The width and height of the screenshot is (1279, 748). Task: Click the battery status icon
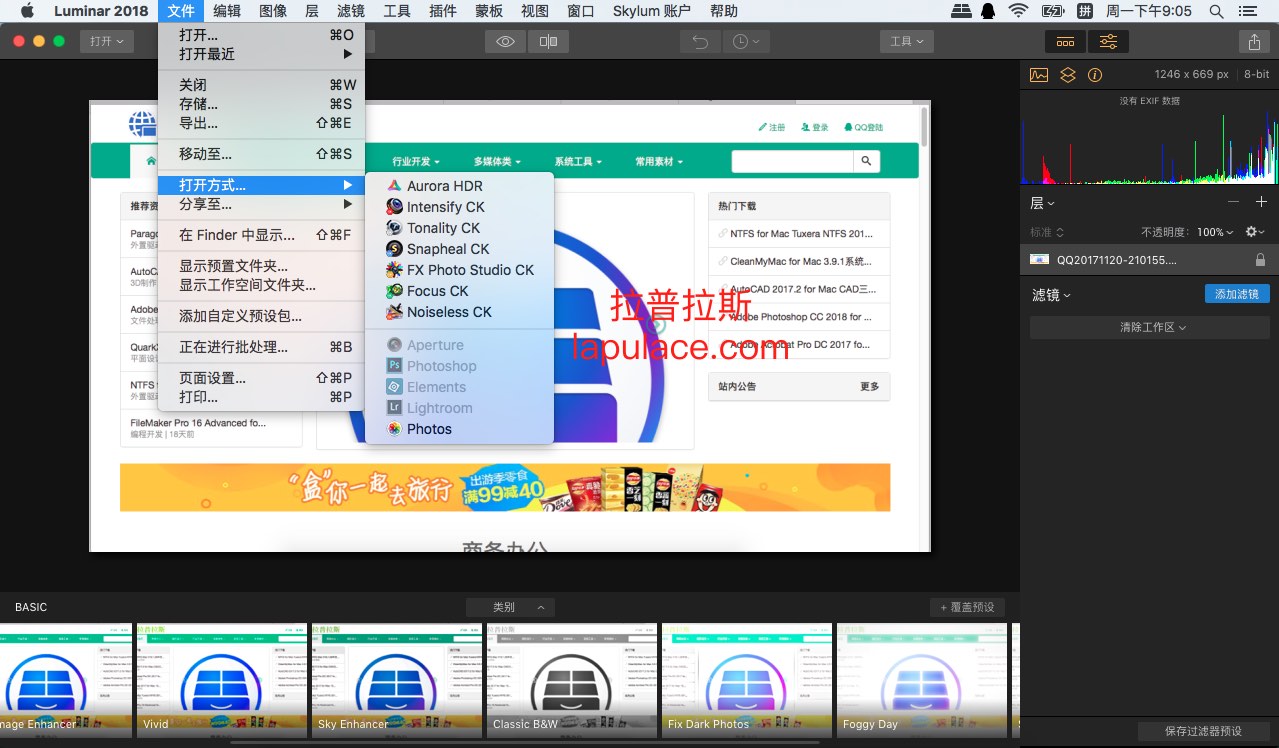(1053, 11)
